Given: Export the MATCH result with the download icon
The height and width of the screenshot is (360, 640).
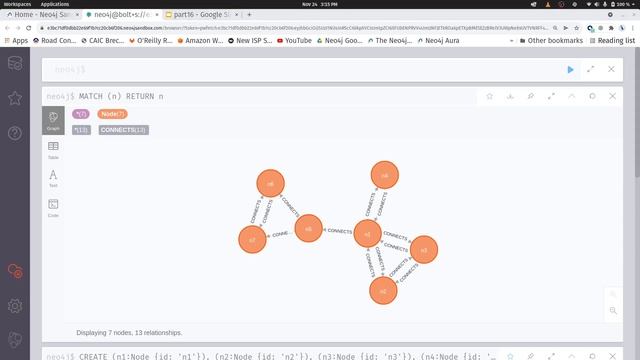Looking at the screenshot, I should (x=510, y=96).
